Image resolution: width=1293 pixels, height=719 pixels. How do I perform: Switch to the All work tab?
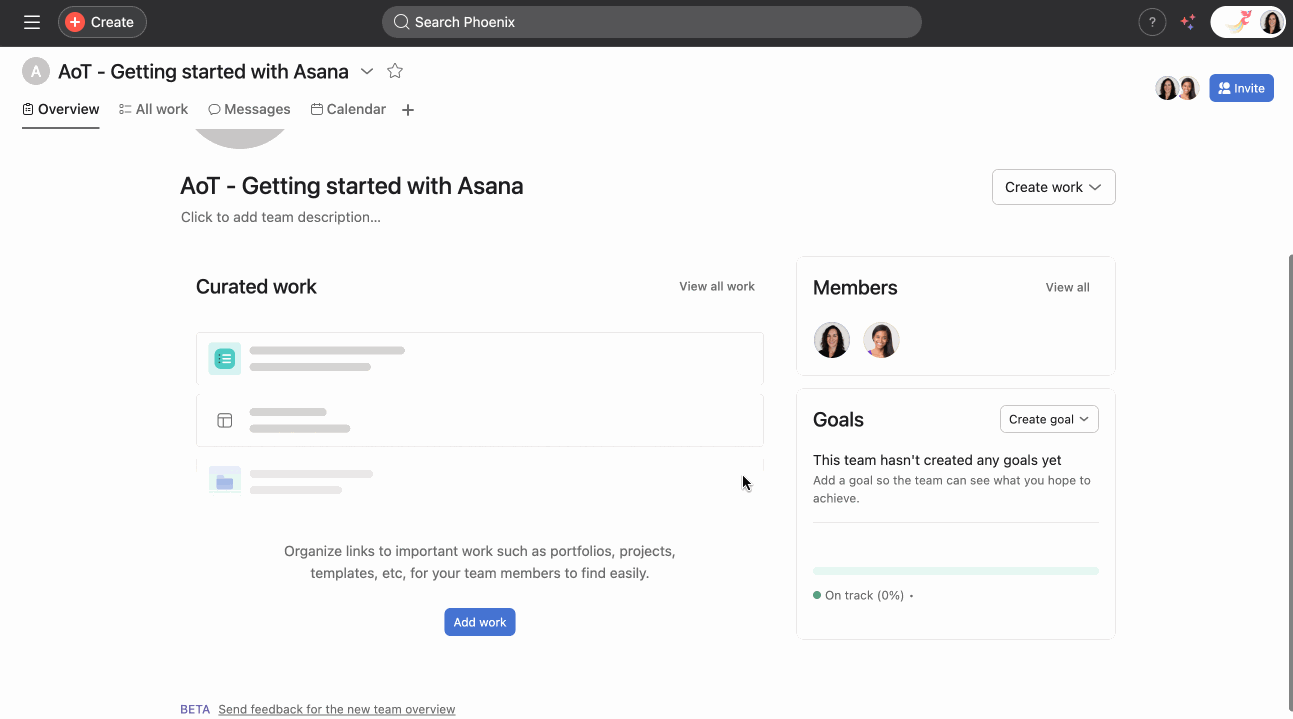pos(153,109)
